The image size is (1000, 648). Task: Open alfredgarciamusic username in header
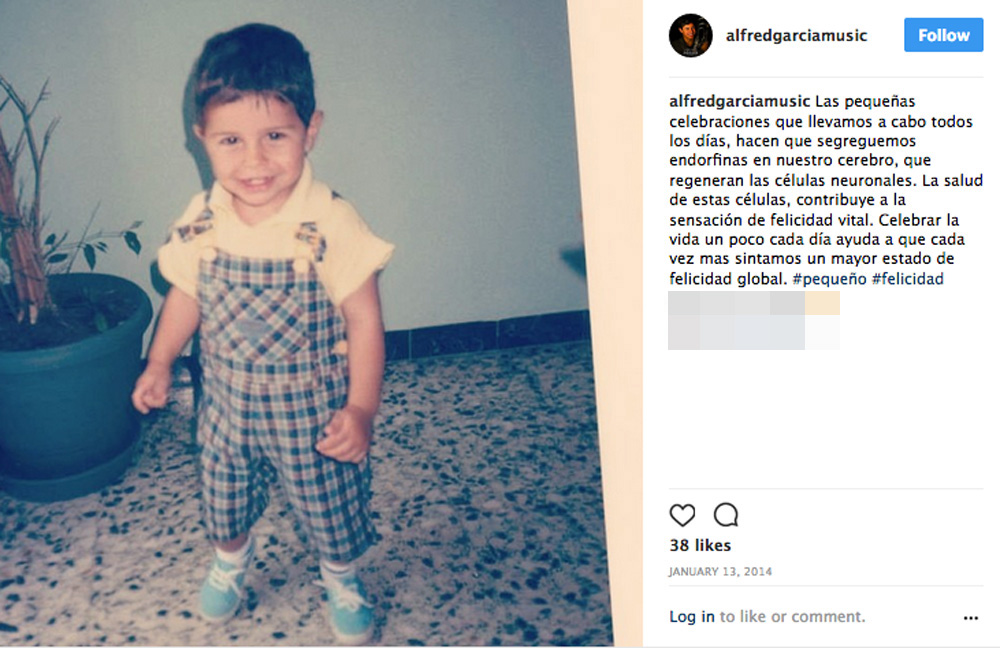pyautogui.click(x=797, y=36)
